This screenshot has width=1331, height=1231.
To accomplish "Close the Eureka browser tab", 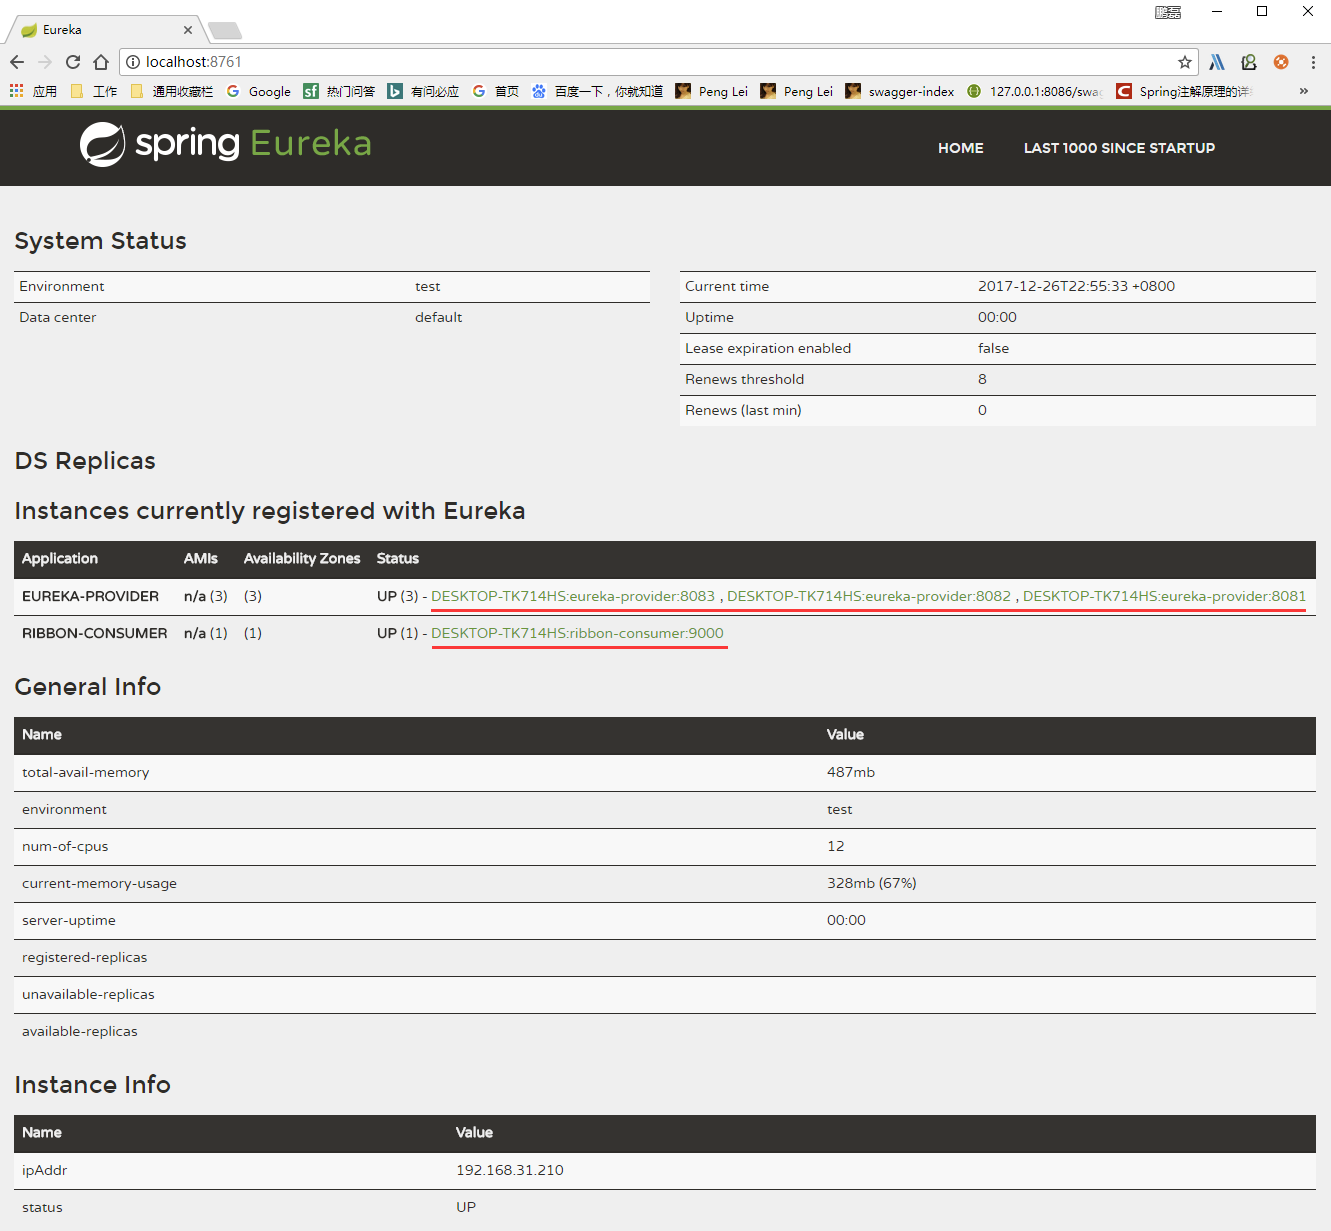I will coord(188,30).
